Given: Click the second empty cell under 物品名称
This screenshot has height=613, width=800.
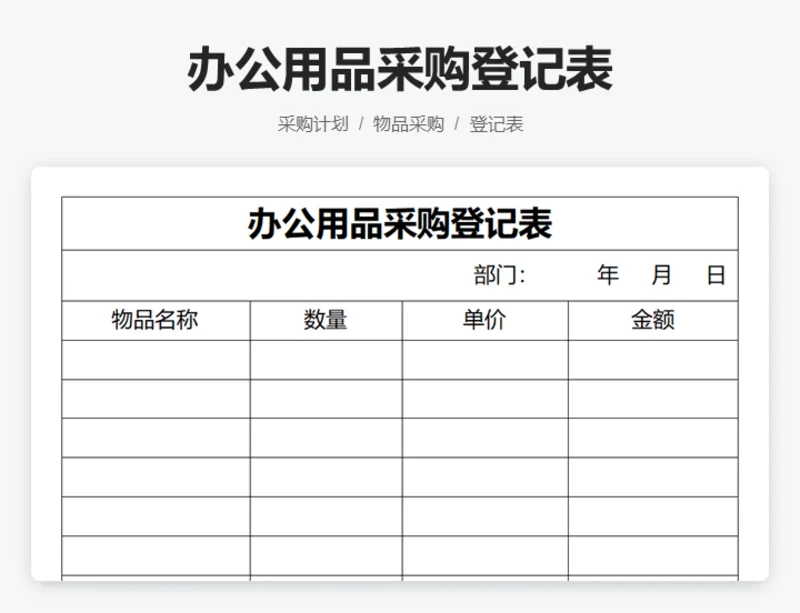Looking at the screenshot, I should pyautogui.click(x=156, y=399).
